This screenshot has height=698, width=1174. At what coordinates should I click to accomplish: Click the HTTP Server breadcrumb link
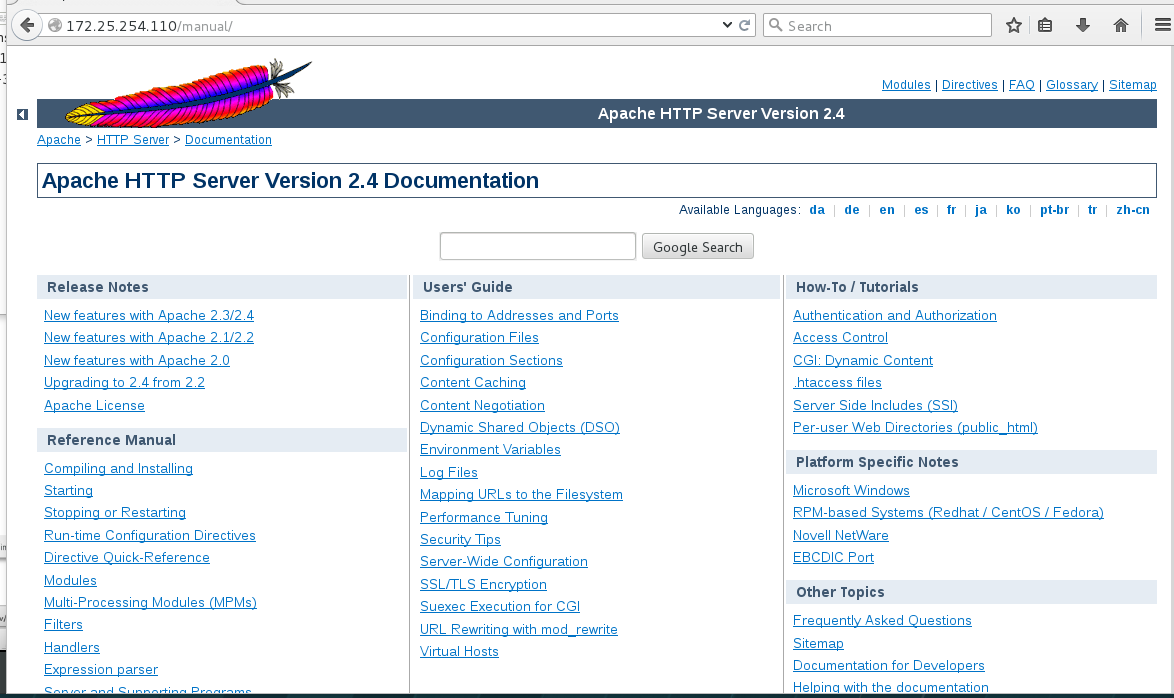pyautogui.click(x=133, y=139)
